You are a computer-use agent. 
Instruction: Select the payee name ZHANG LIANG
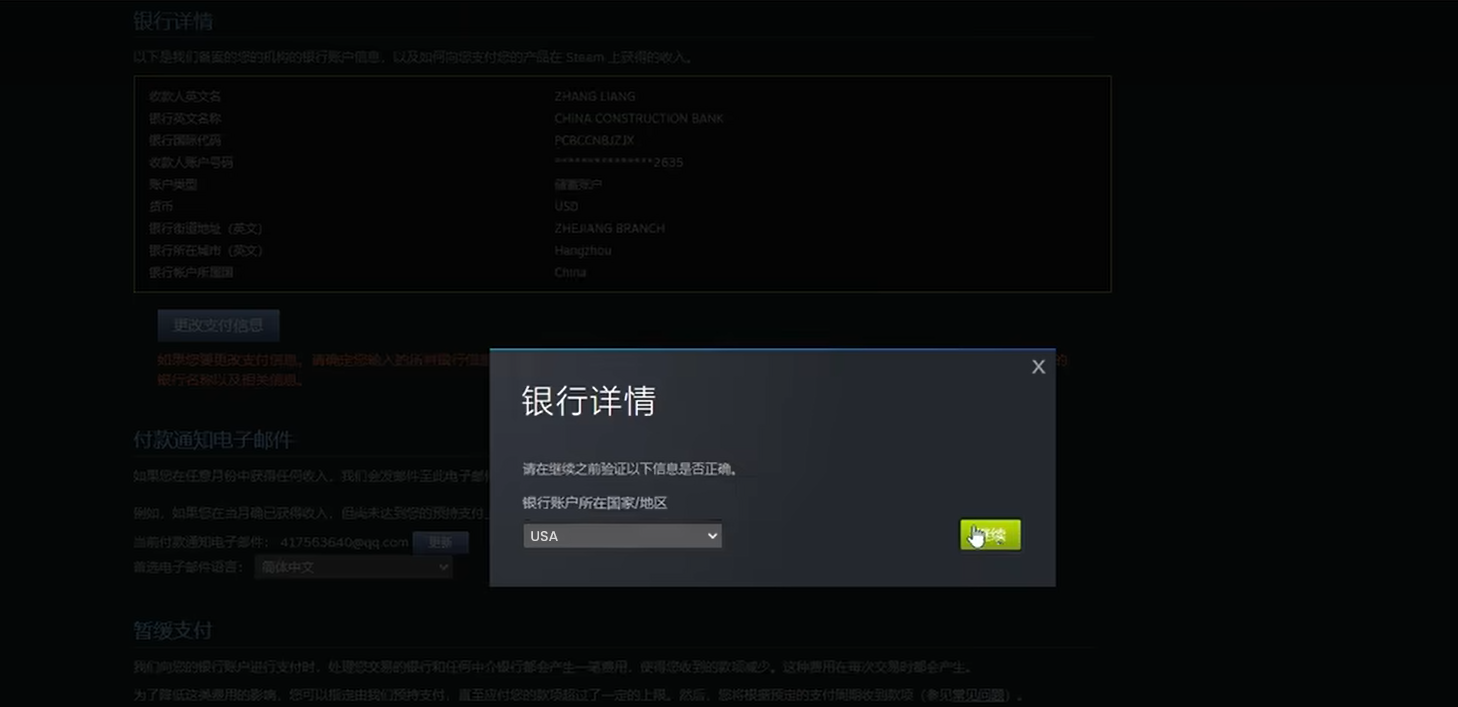tap(594, 97)
